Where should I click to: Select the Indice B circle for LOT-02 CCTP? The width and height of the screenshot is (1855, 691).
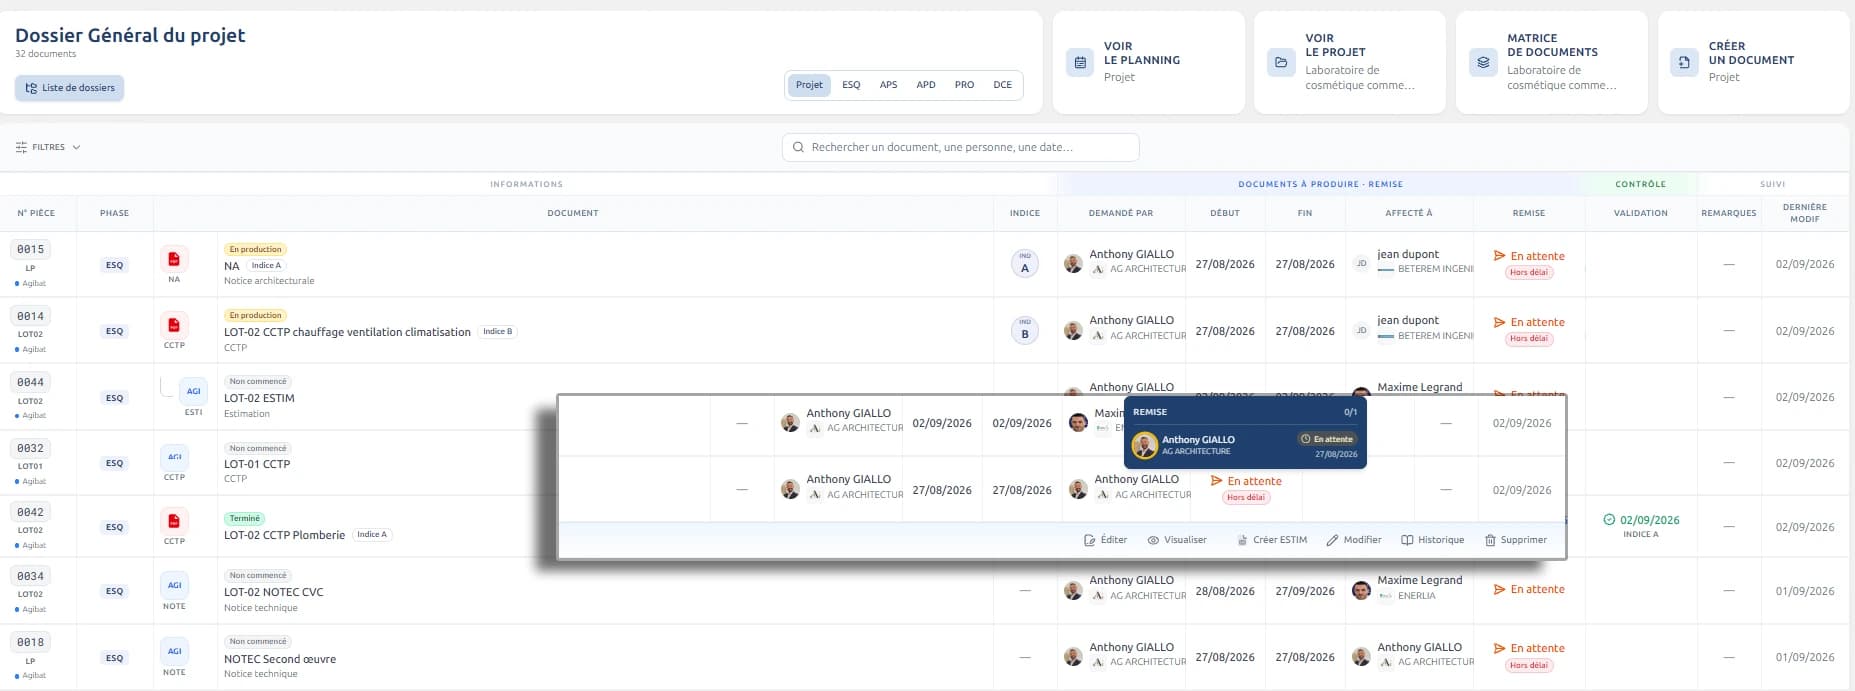(x=1025, y=330)
